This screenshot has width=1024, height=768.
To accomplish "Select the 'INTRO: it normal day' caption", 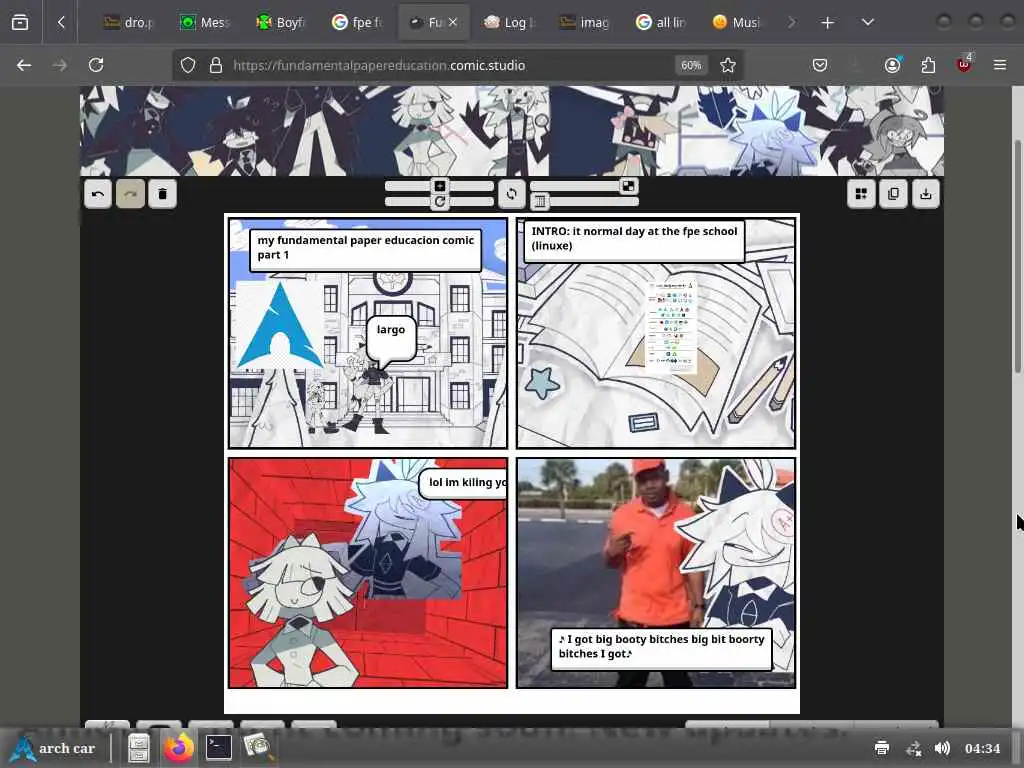I will 634,240.
